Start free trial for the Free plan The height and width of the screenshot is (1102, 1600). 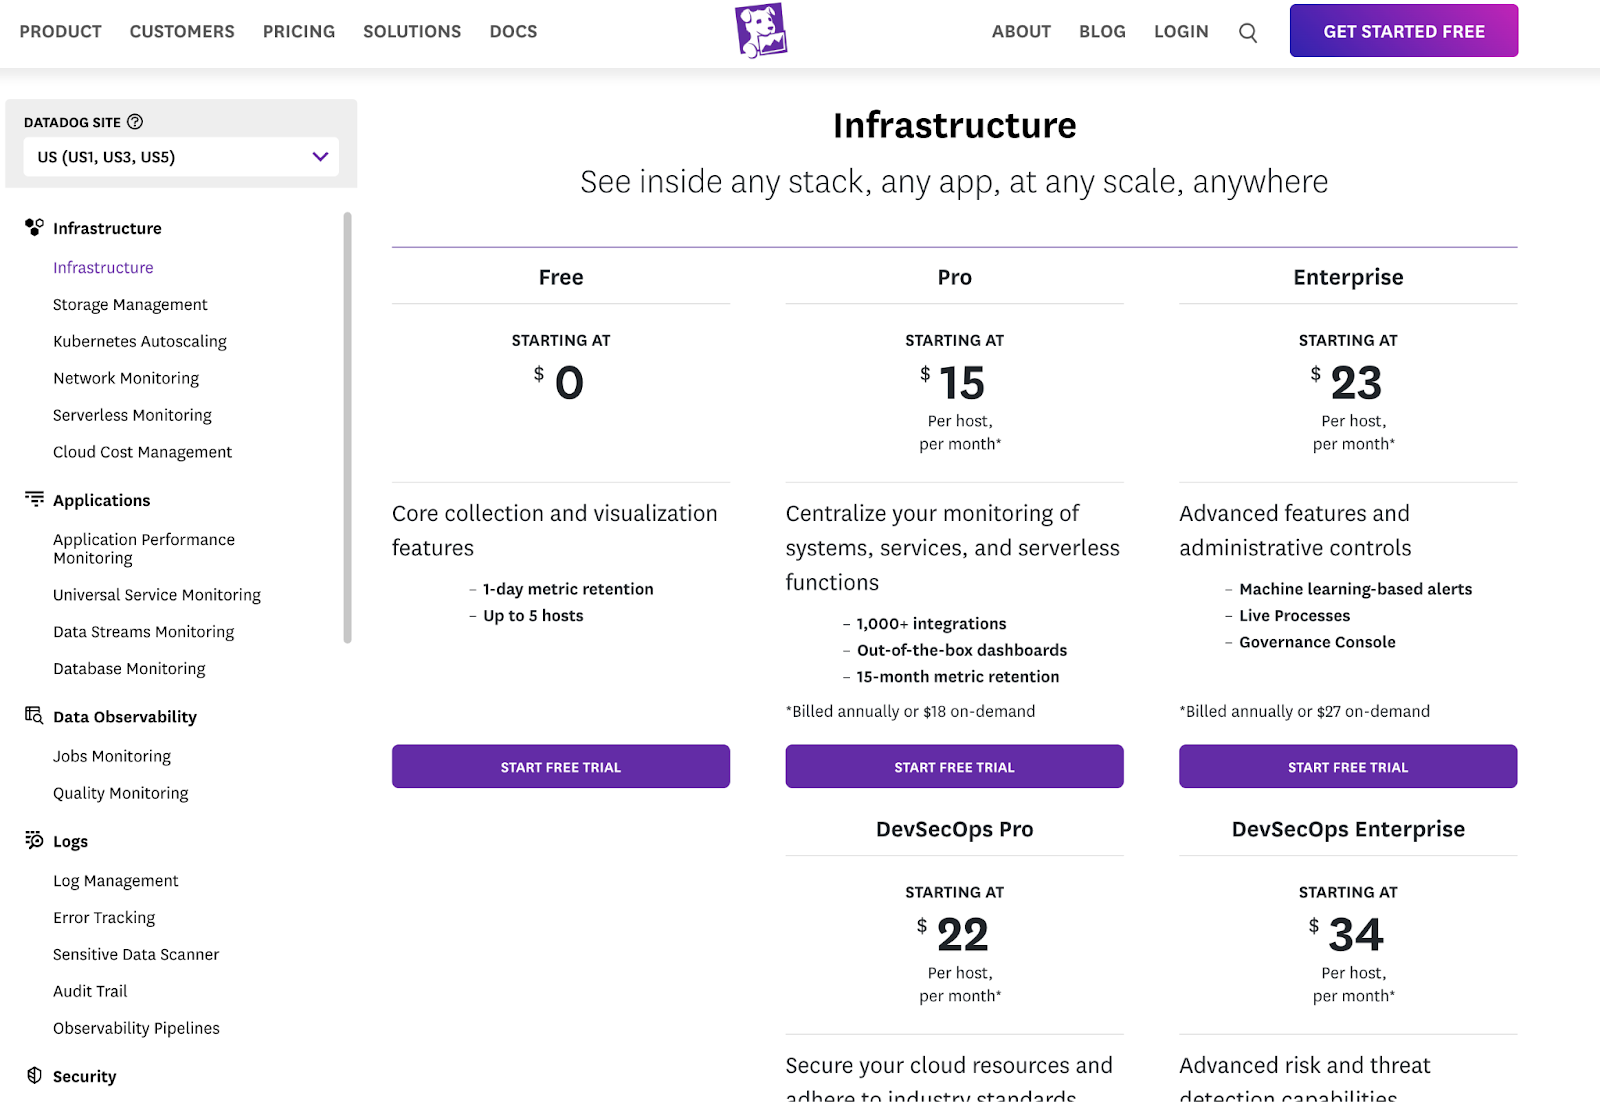click(561, 766)
